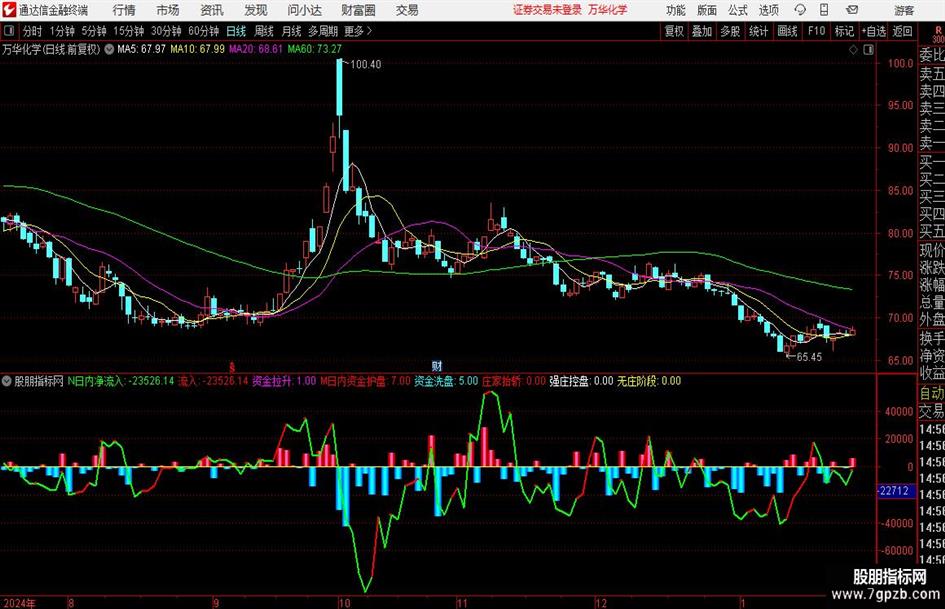Image resolution: width=945 pixels, height=609 pixels.
Task: Open the mail message icon
Action: click(x=852, y=10)
